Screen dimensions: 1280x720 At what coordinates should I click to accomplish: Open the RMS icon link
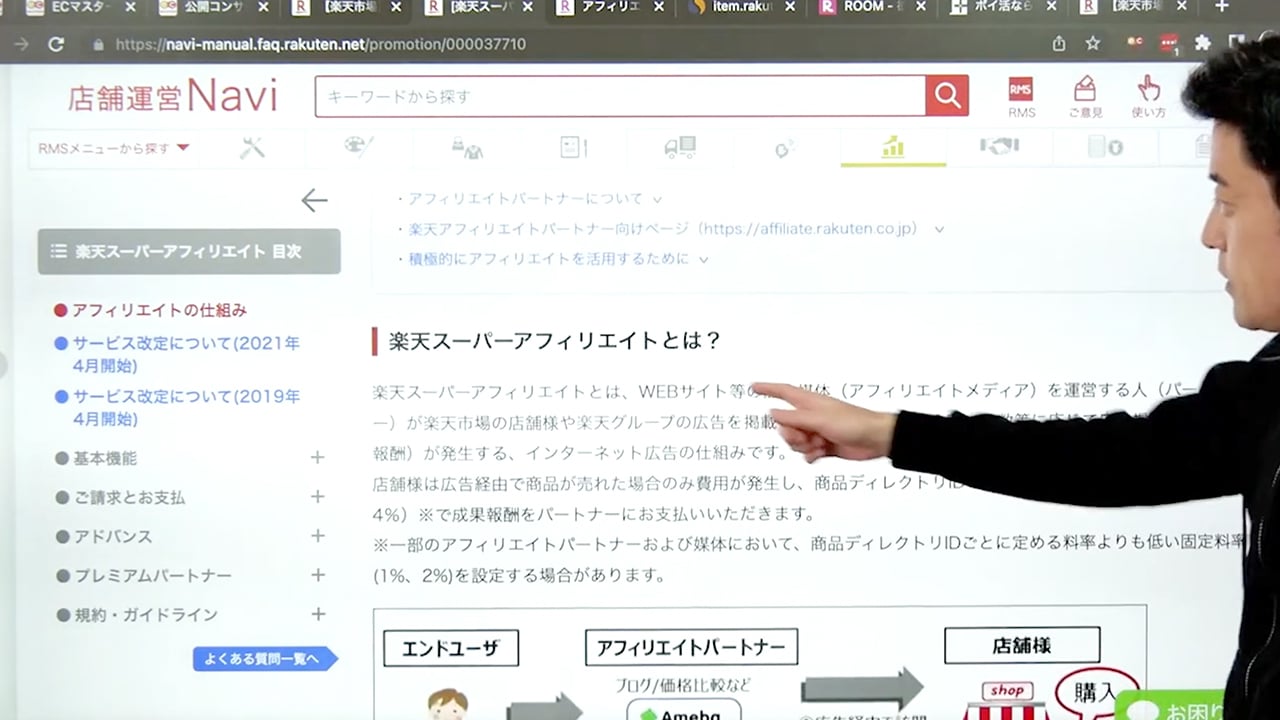1021,96
